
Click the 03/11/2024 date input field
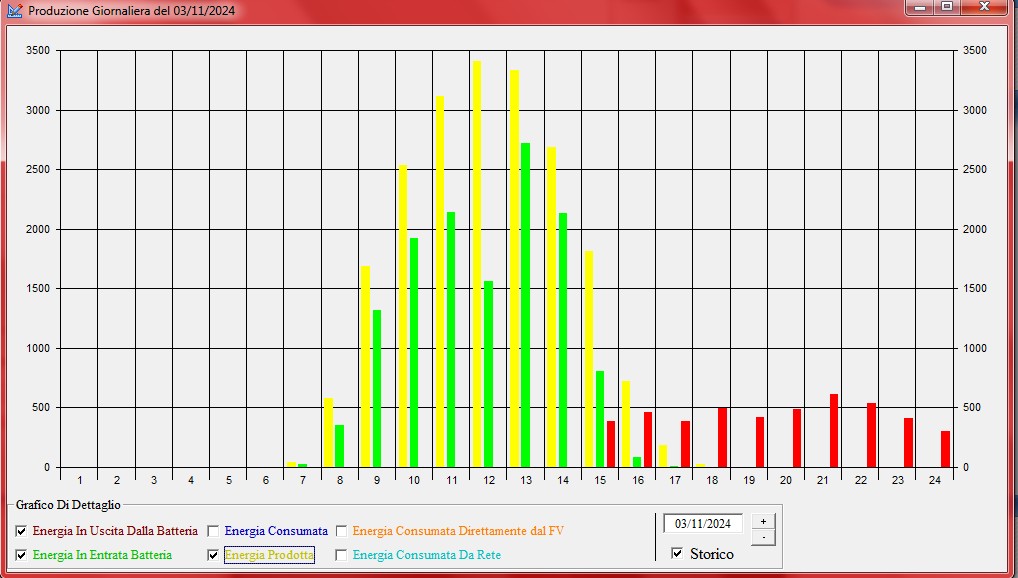click(x=702, y=523)
